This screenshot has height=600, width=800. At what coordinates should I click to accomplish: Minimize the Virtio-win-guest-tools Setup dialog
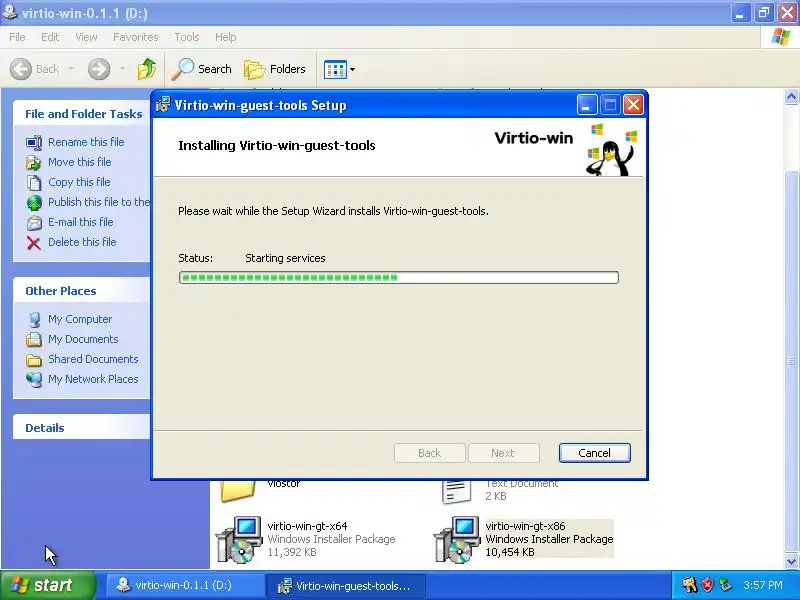coord(587,105)
